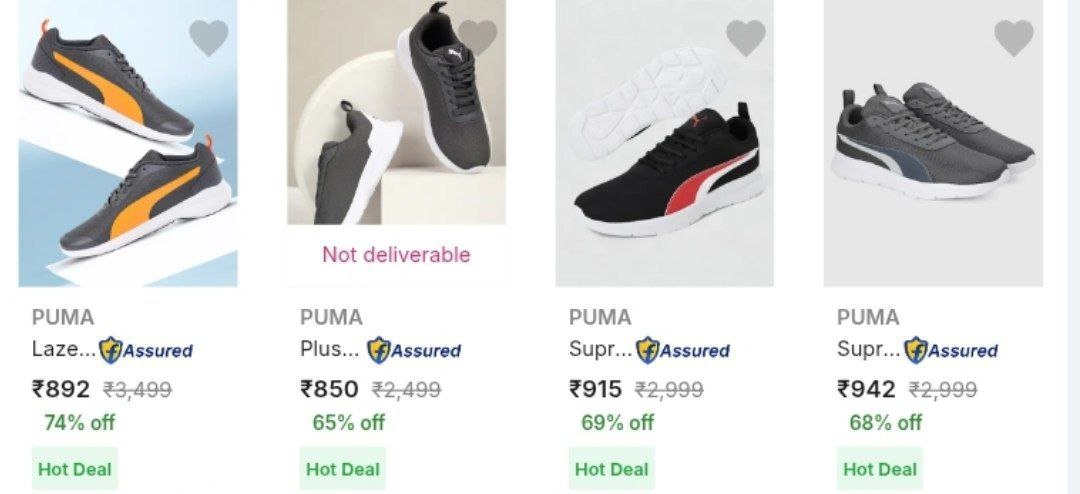This screenshot has height=494, width=1080.
Task: View the black and red shoe photo
Action: [664, 150]
